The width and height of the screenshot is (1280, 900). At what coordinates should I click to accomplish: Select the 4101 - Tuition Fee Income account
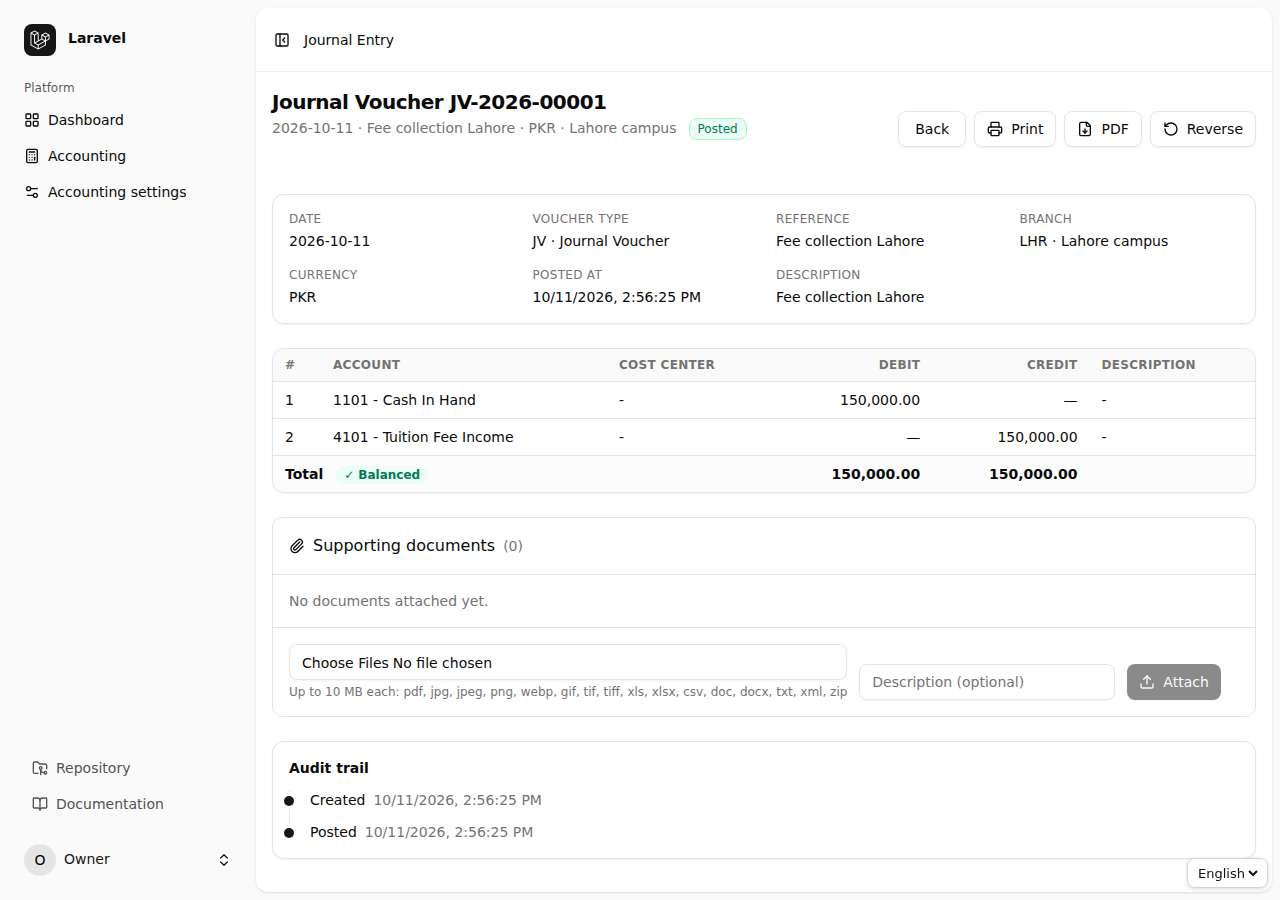click(423, 437)
